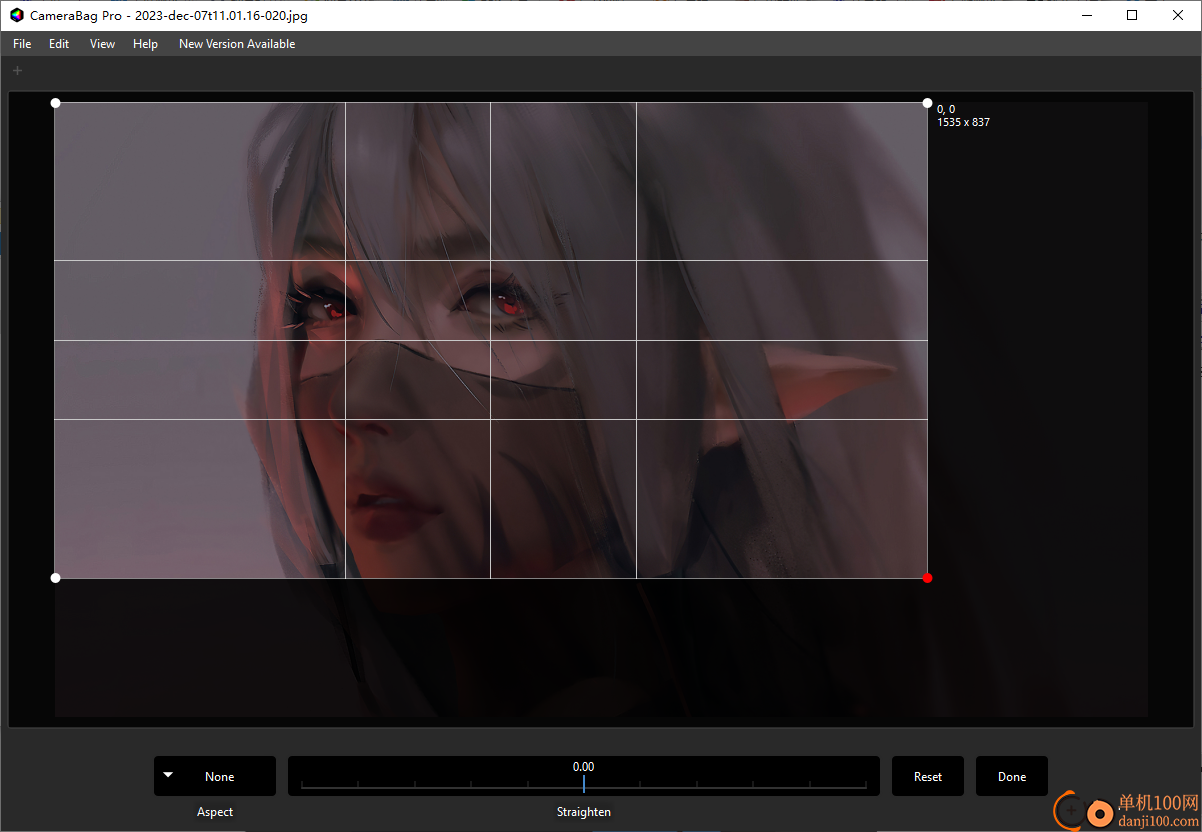Open the Edit menu
1202x832 pixels.
pos(59,44)
